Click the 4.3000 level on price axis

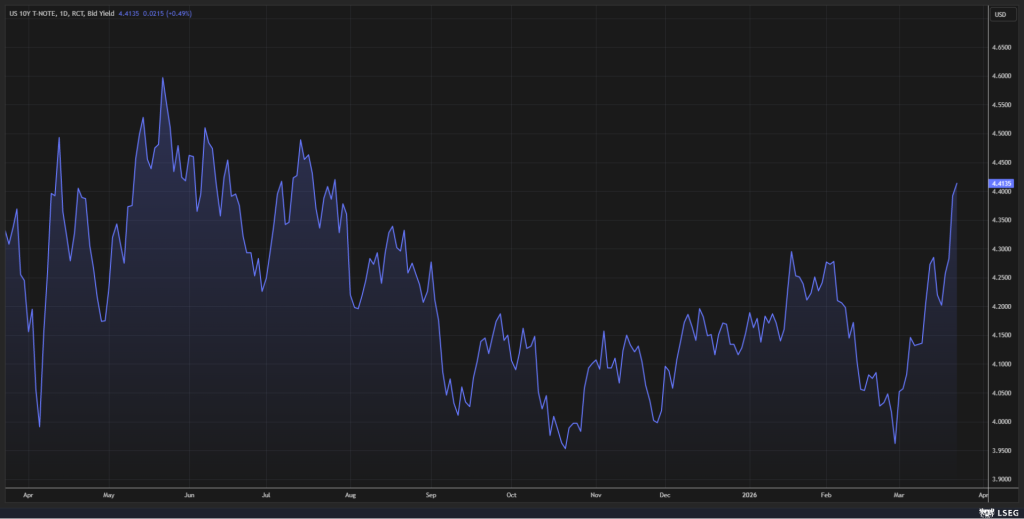[x=1000, y=249]
